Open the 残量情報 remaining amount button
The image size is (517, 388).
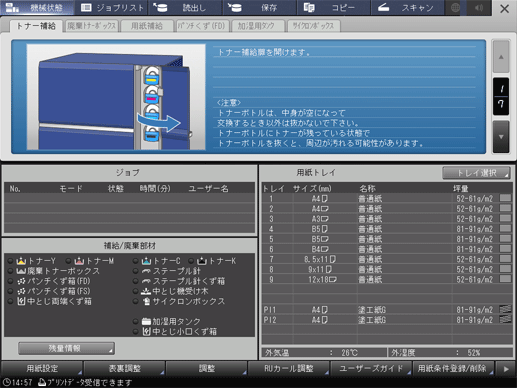[66, 348]
